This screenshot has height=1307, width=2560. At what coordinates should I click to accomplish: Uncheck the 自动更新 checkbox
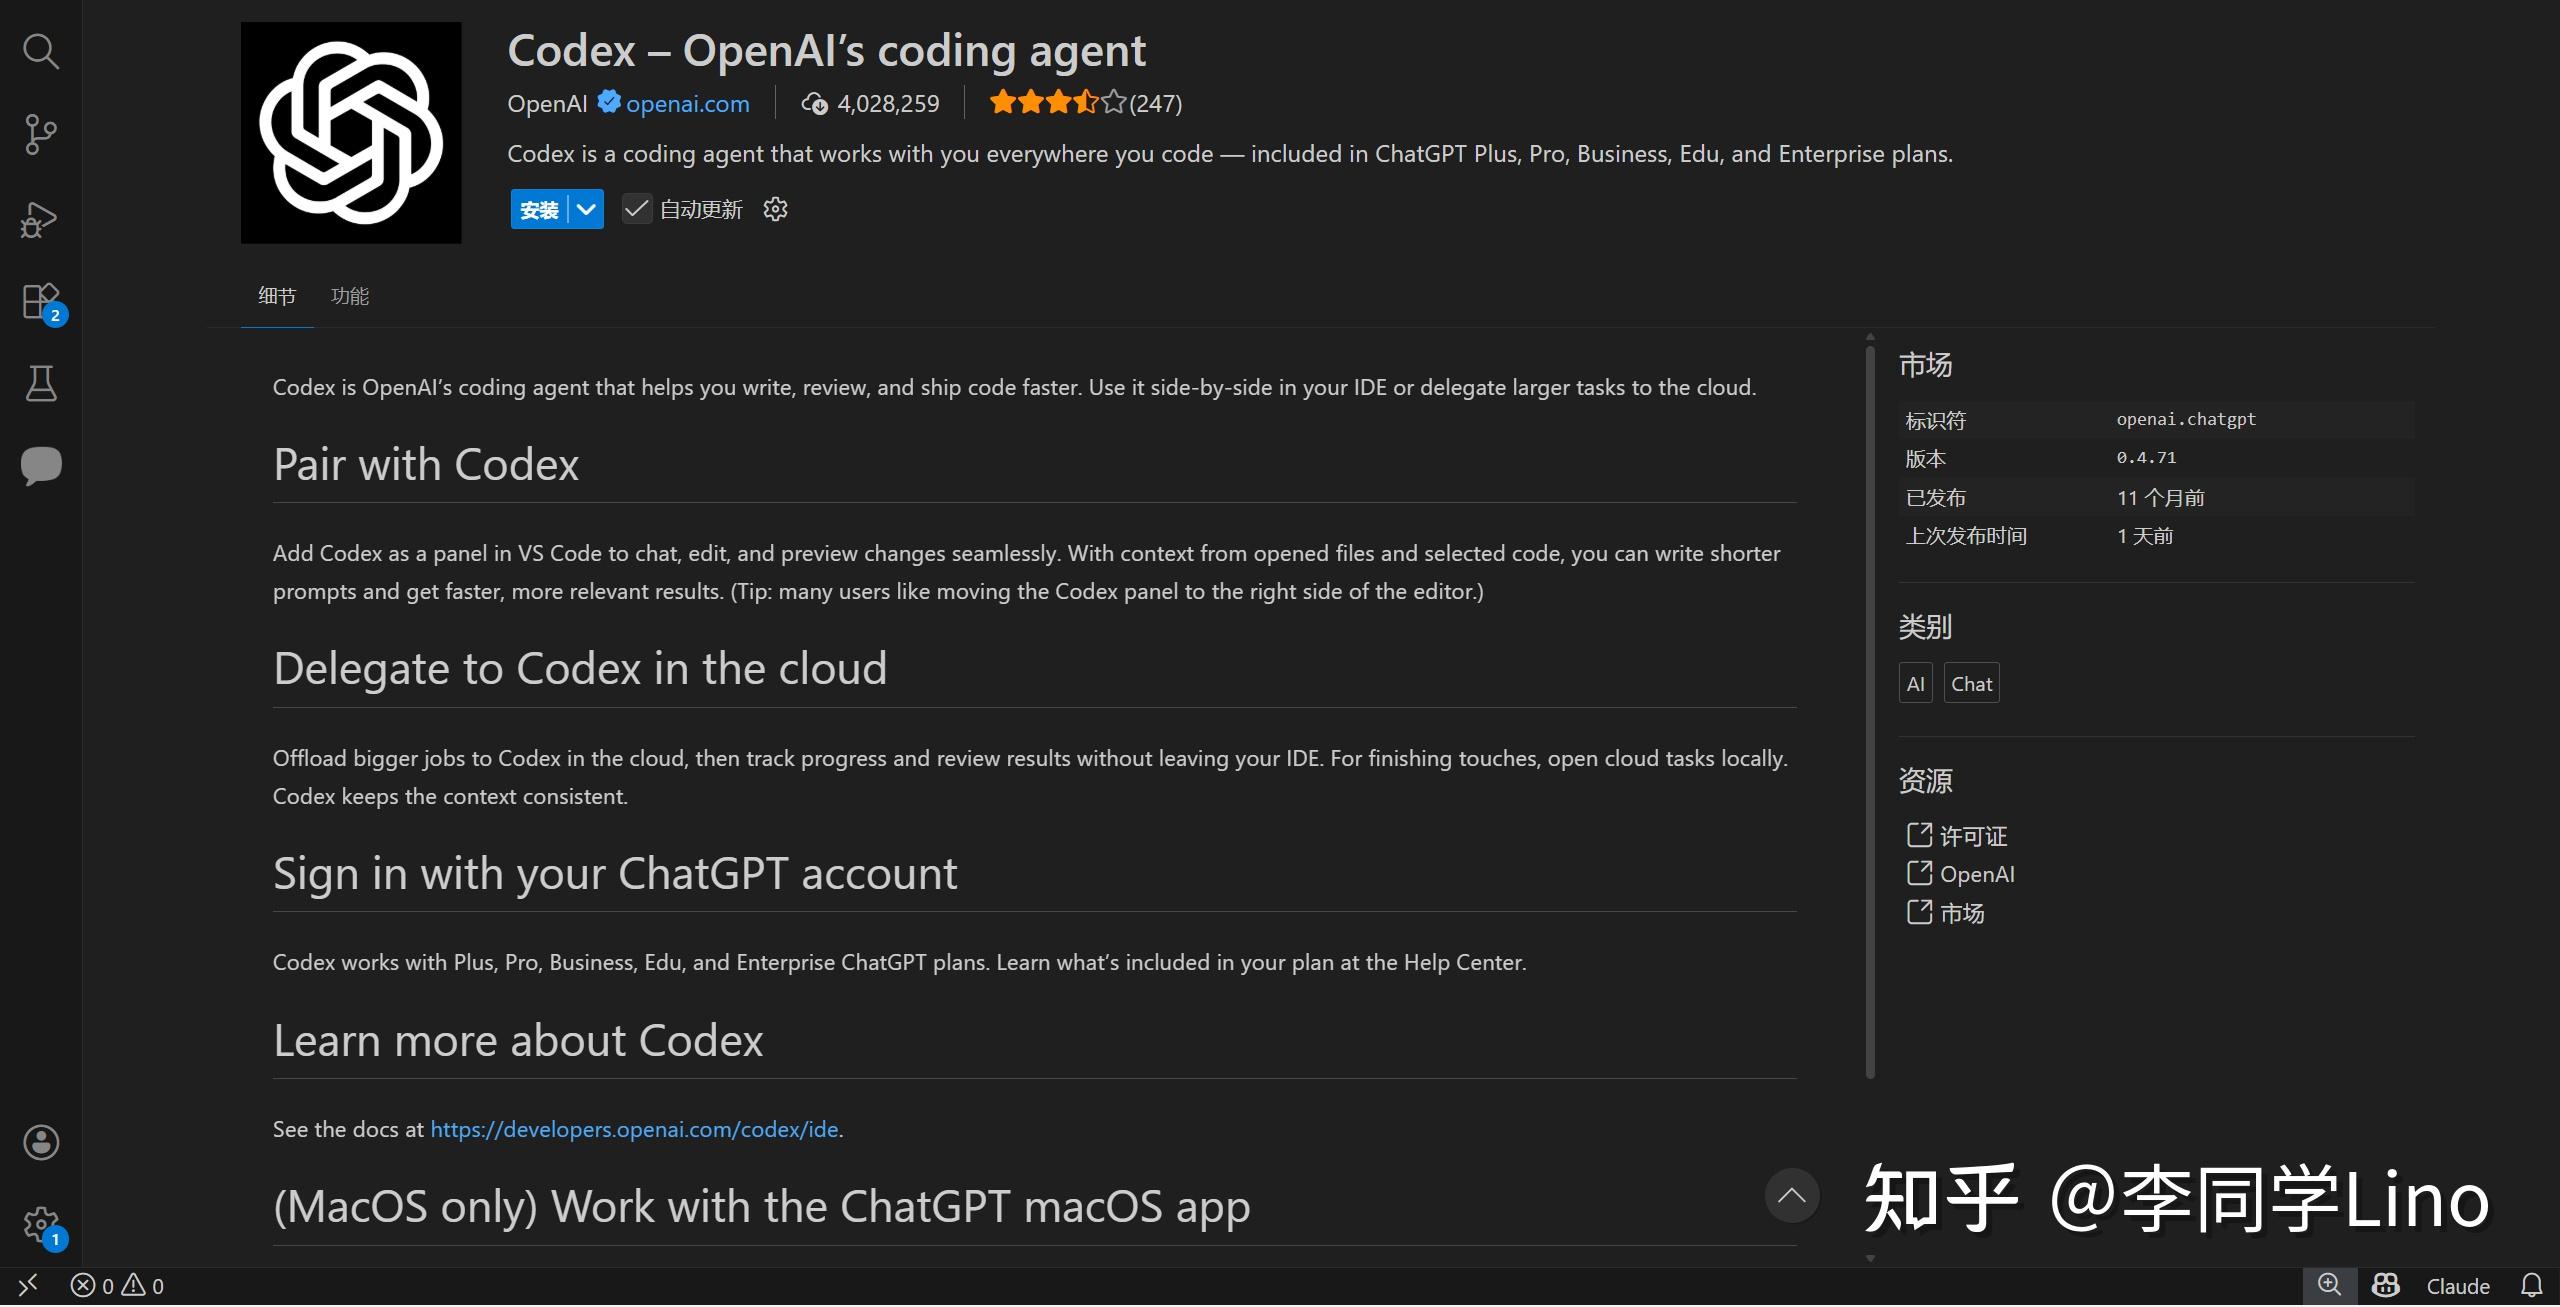pyautogui.click(x=636, y=209)
